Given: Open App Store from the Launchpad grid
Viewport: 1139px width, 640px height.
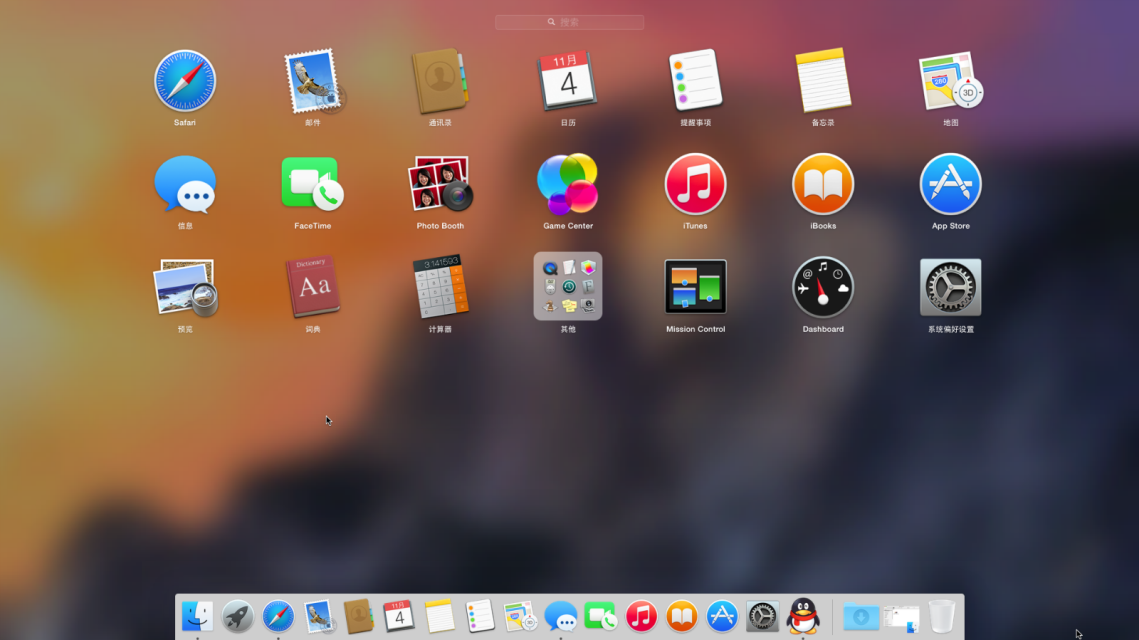Looking at the screenshot, I should point(950,184).
